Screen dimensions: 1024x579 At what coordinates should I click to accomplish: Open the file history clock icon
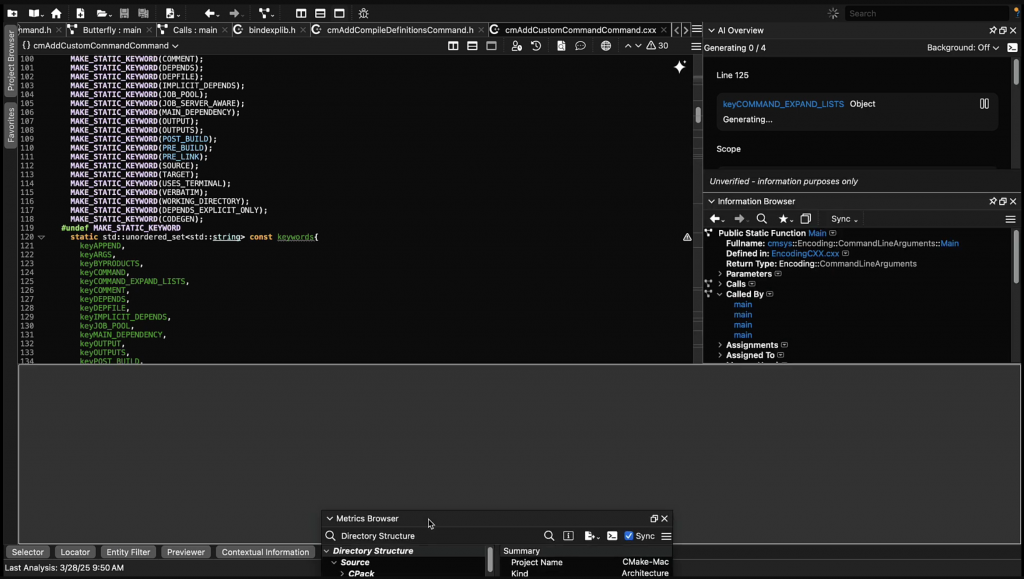(536, 46)
